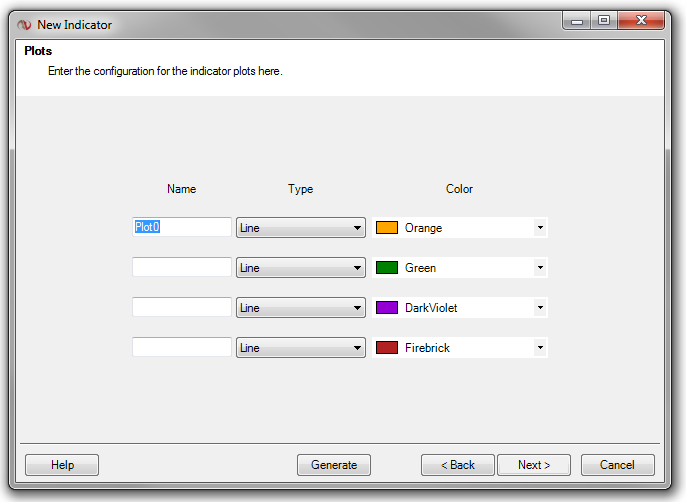Click the Firebrick color swatch
Viewport: 686px width, 502px height.
pos(387,348)
